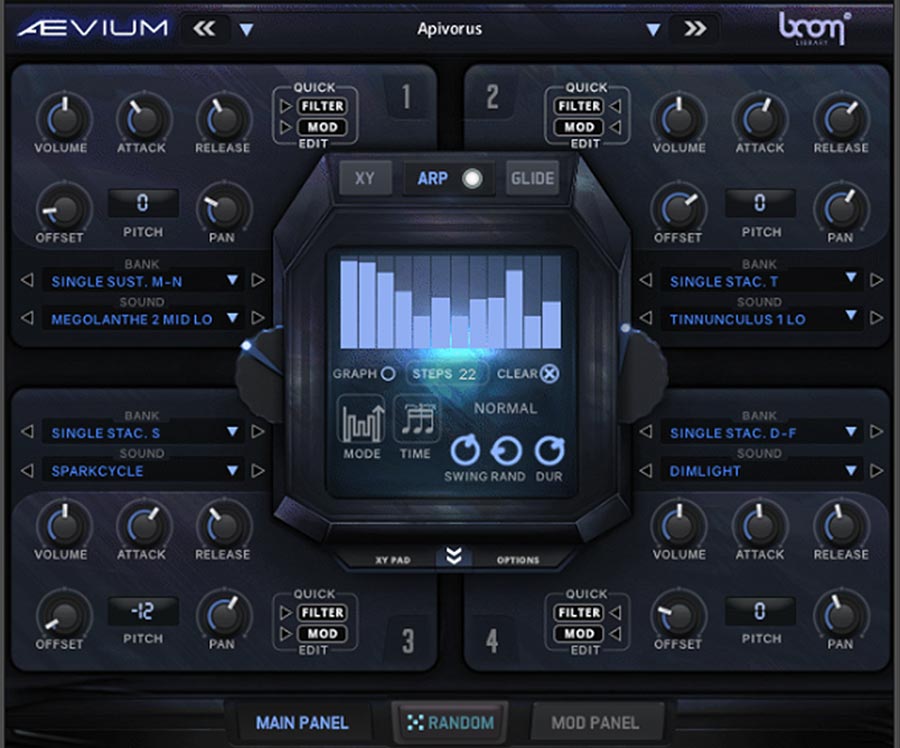Click layer 2 ATTACK knob

(x=761, y=118)
